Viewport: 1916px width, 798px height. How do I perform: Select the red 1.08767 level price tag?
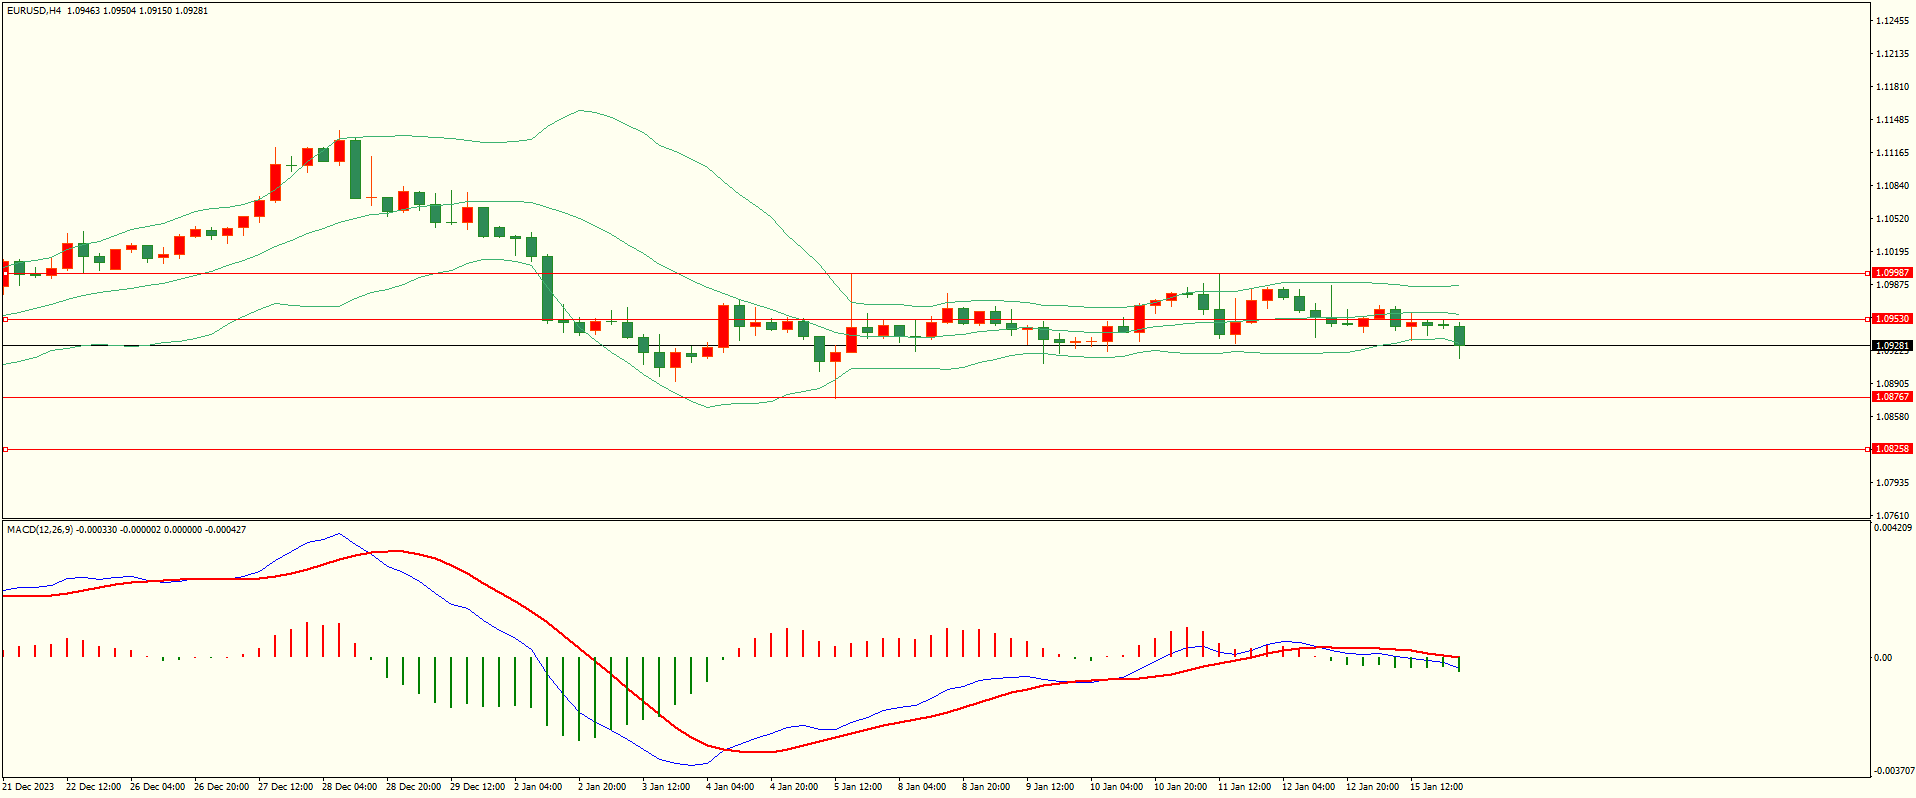pyautogui.click(x=1891, y=397)
